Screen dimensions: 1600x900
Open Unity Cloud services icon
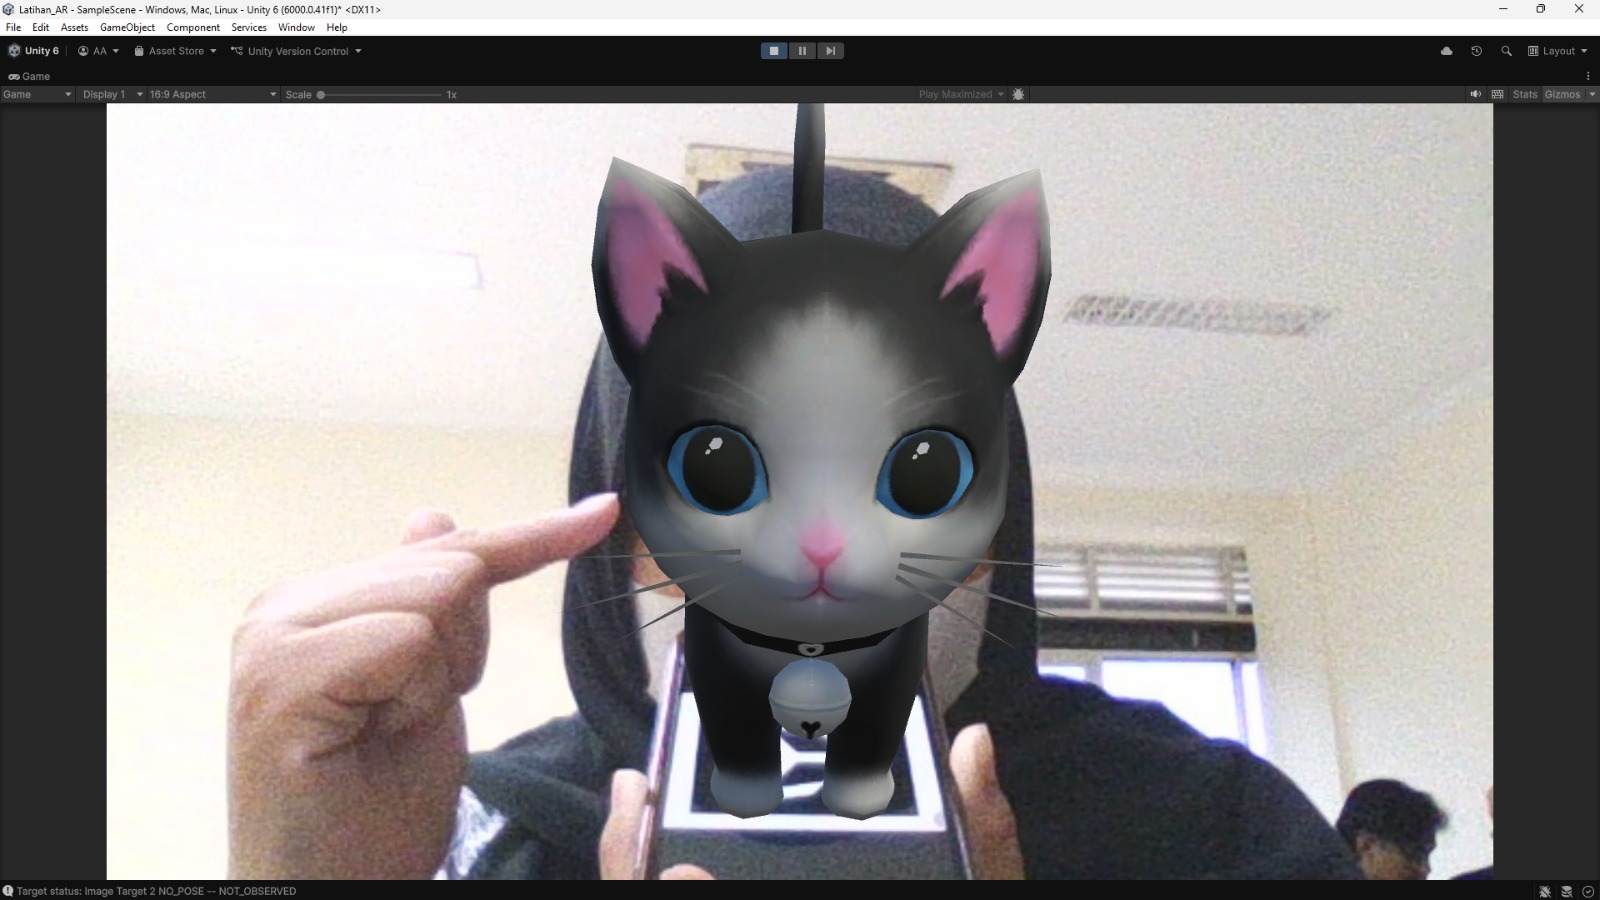[x=1446, y=51]
